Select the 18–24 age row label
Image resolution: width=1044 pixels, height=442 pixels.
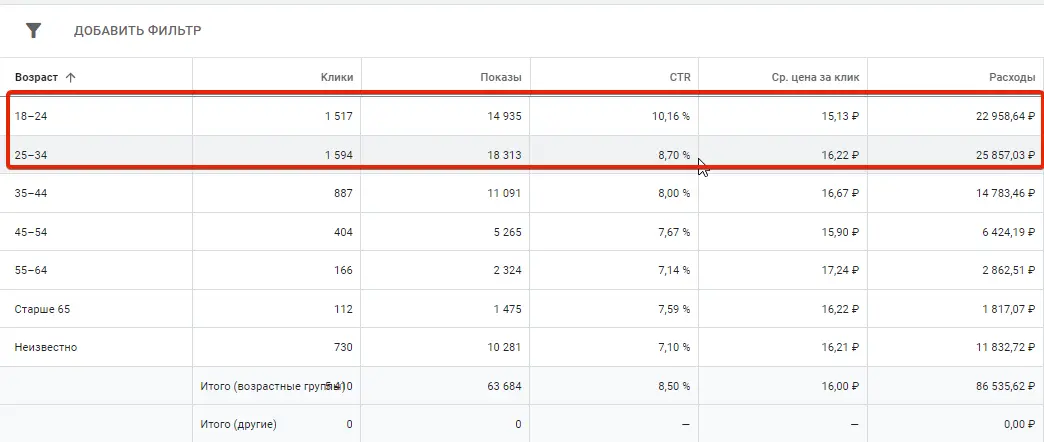[29, 117]
